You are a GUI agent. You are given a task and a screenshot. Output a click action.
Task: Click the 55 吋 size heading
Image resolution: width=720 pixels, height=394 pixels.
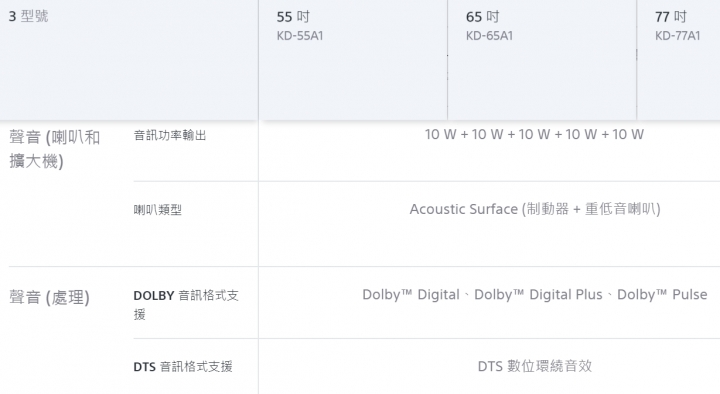(x=293, y=17)
